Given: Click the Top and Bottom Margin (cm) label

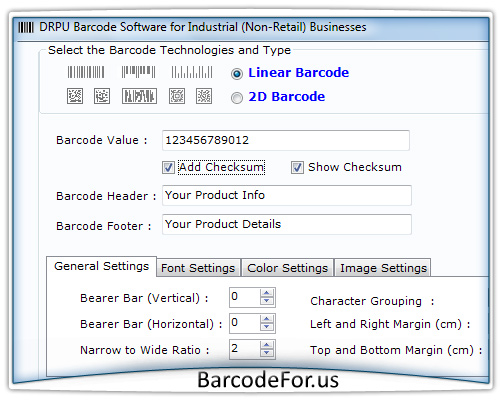Looking at the screenshot, I should (396, 350).
